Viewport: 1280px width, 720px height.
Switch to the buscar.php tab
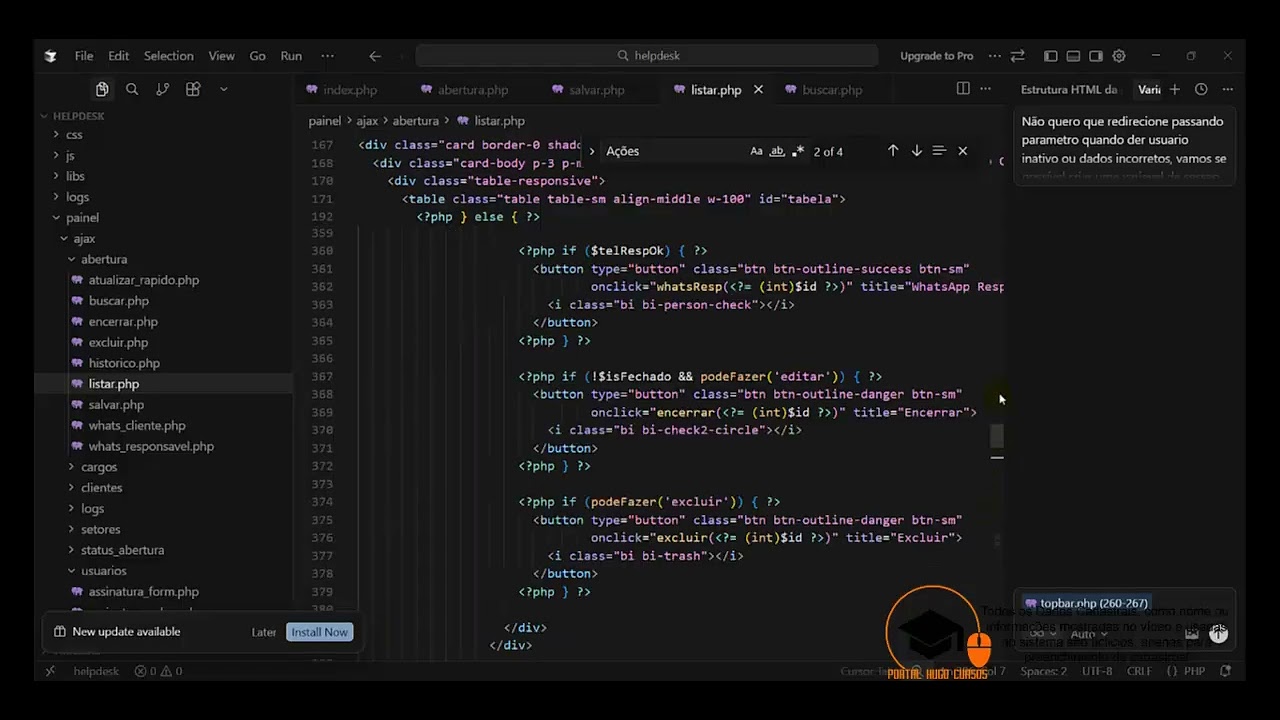click(x=832, y=90)
